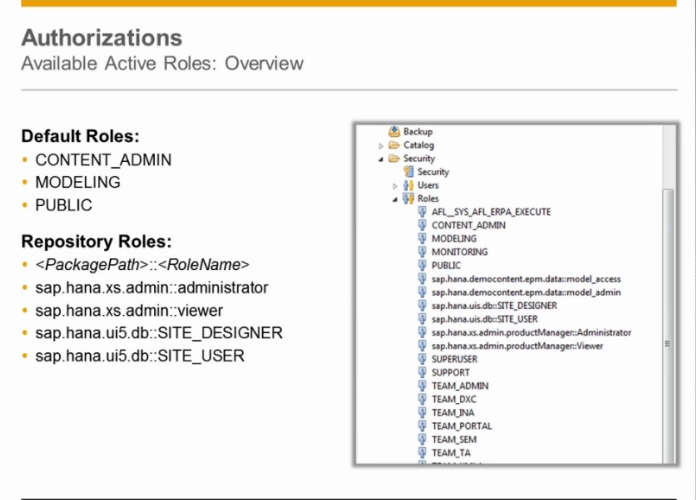Click role icon beside uis.db::SITE_DESIGNER in tree
The image size is (696, 500).
coord(423,306)
